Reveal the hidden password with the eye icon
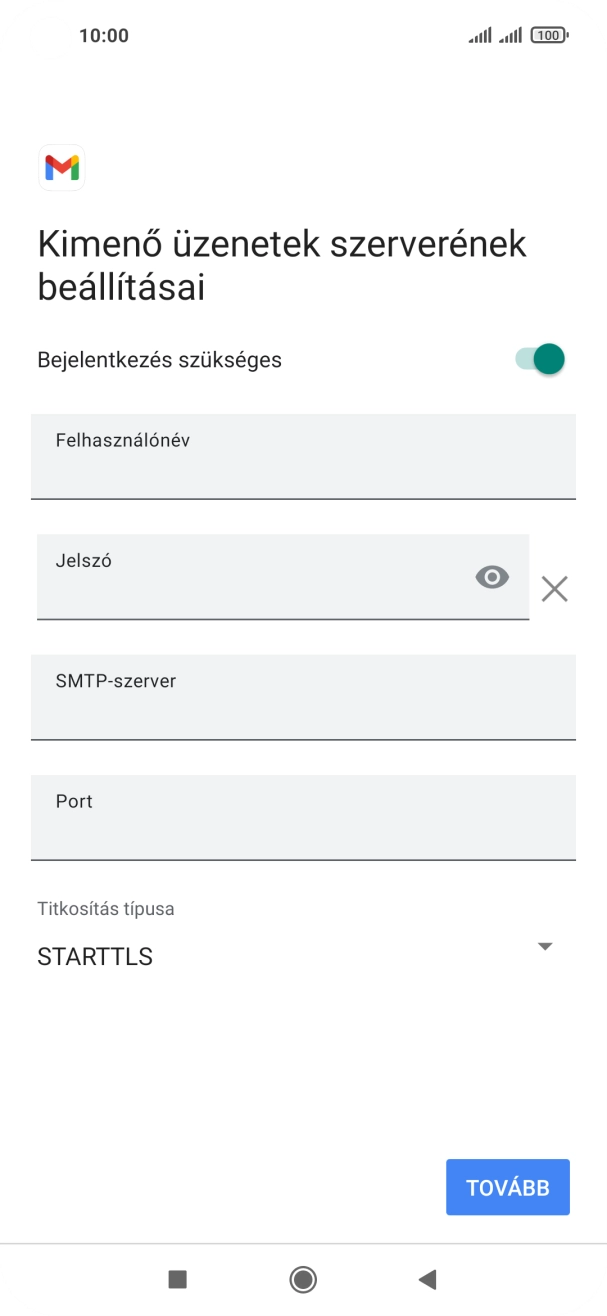The image size is (607, 1316). point(491,577)
